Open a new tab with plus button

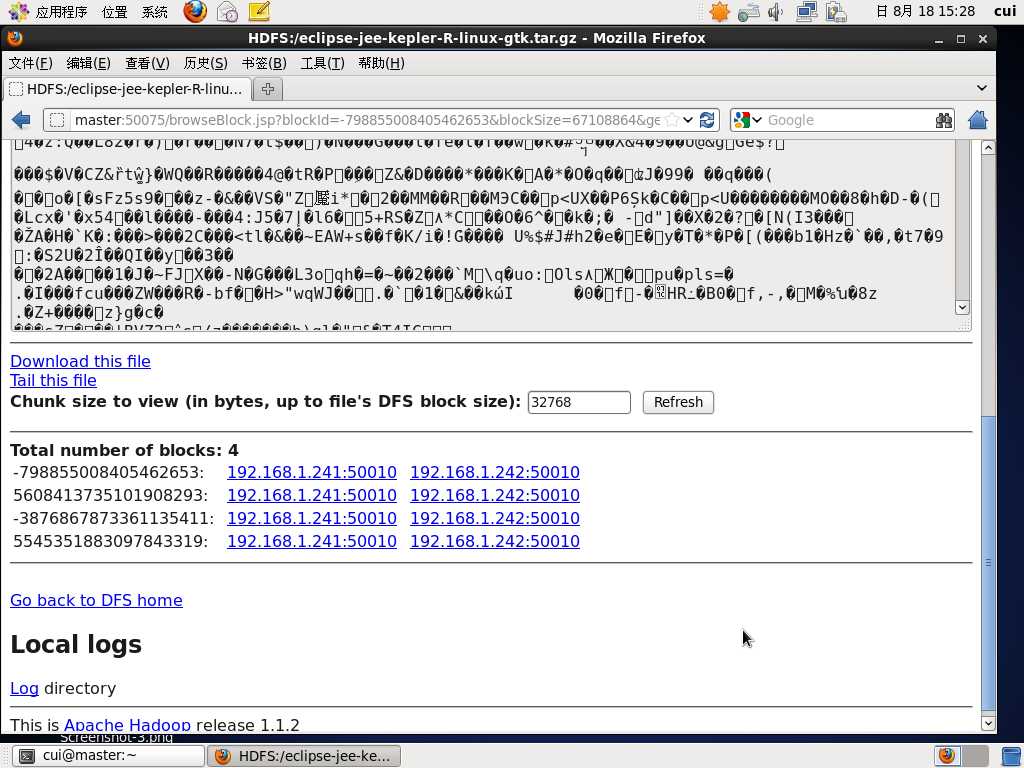coord(268,89)
